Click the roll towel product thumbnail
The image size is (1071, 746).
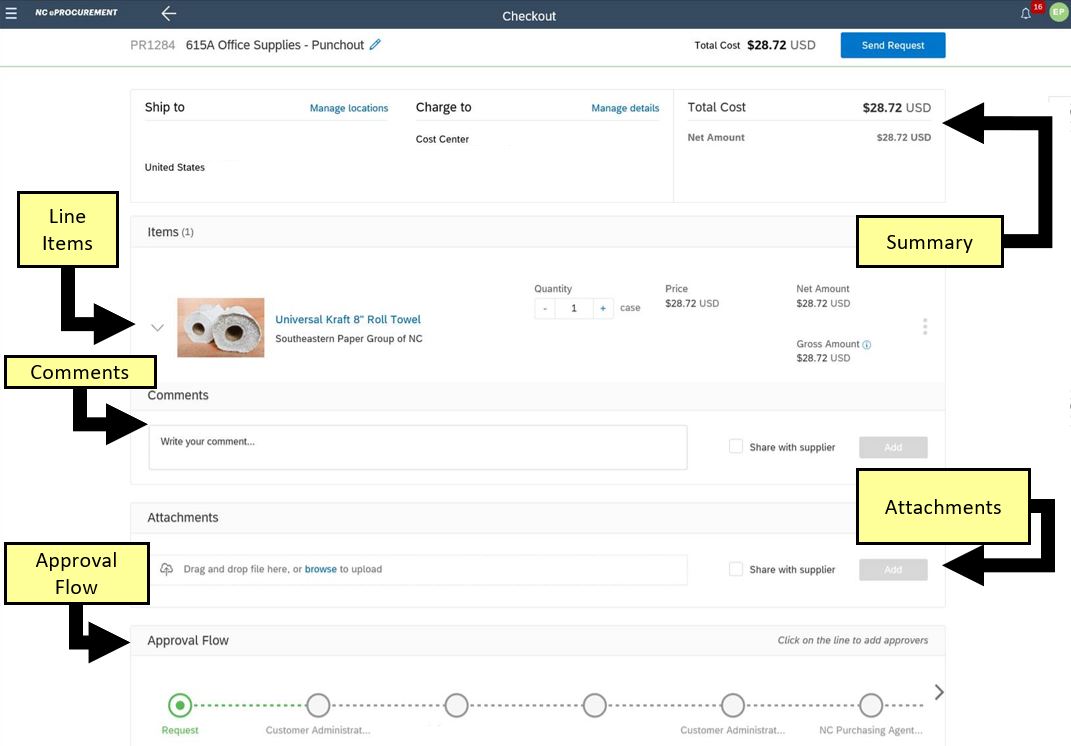pyautogui.click(x=221, y=327)
